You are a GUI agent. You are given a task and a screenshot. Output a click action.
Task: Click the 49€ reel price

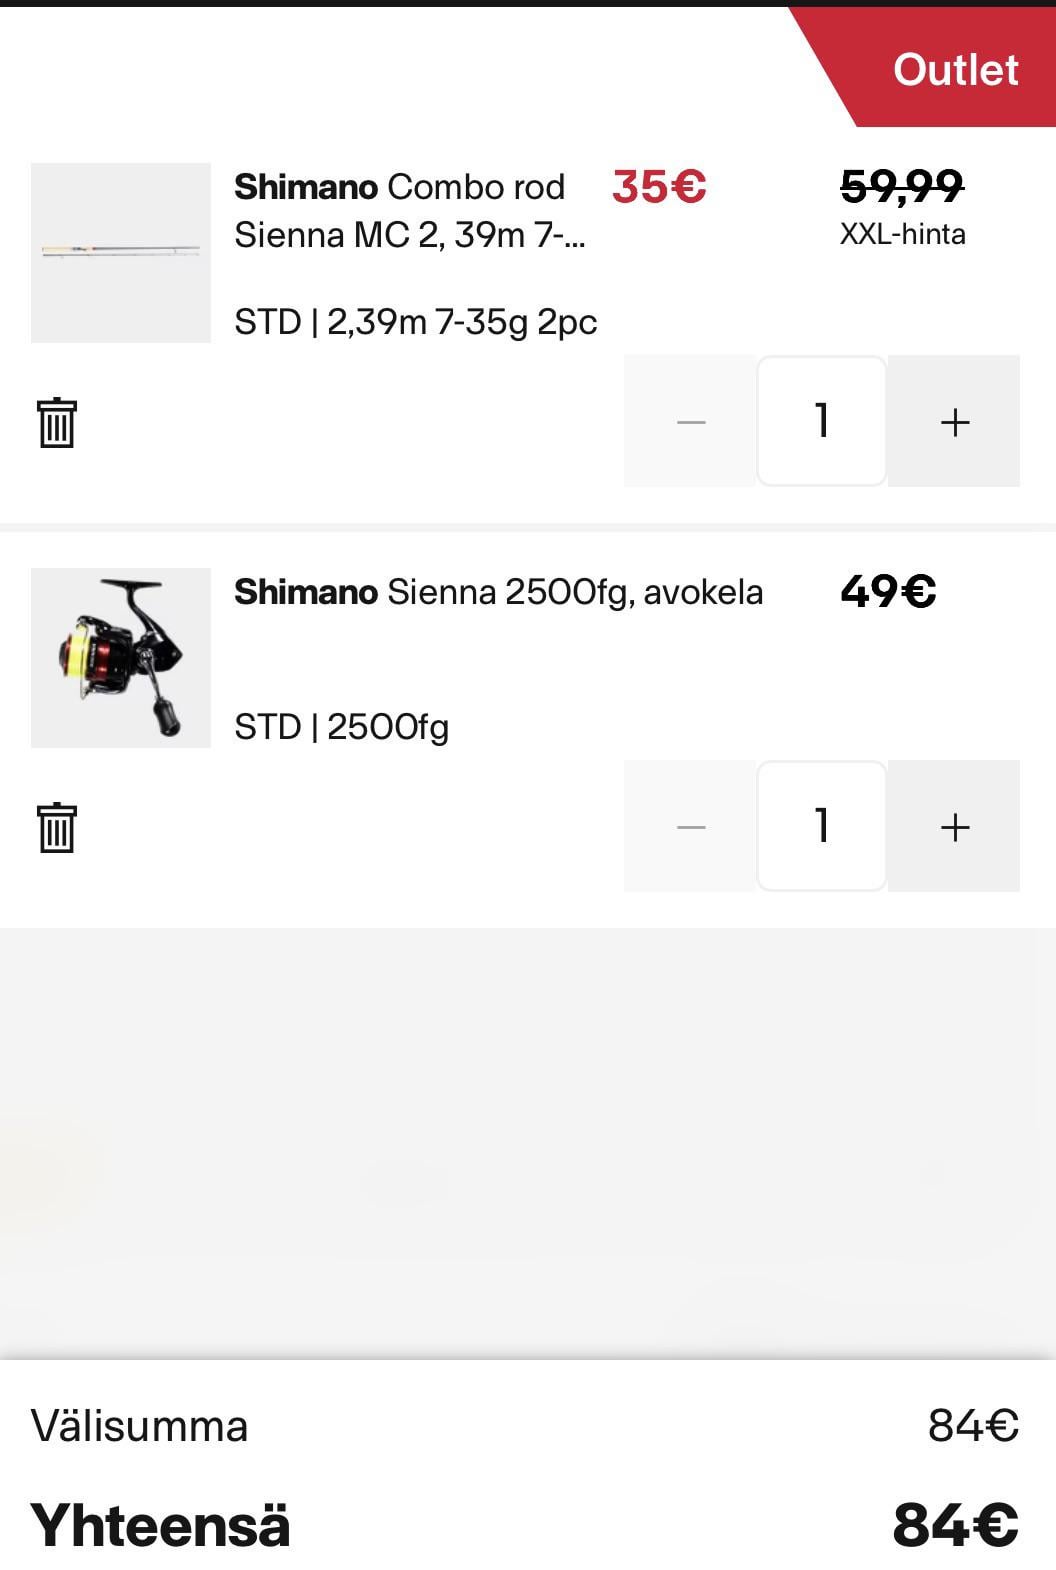point(888,592)
